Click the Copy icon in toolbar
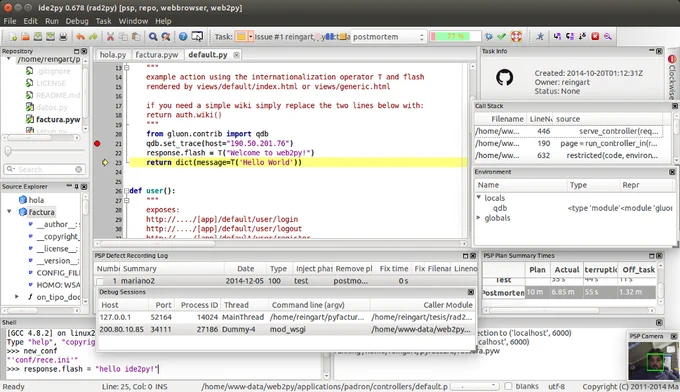Viewport: 680px width, 392px height. [123, 37]
